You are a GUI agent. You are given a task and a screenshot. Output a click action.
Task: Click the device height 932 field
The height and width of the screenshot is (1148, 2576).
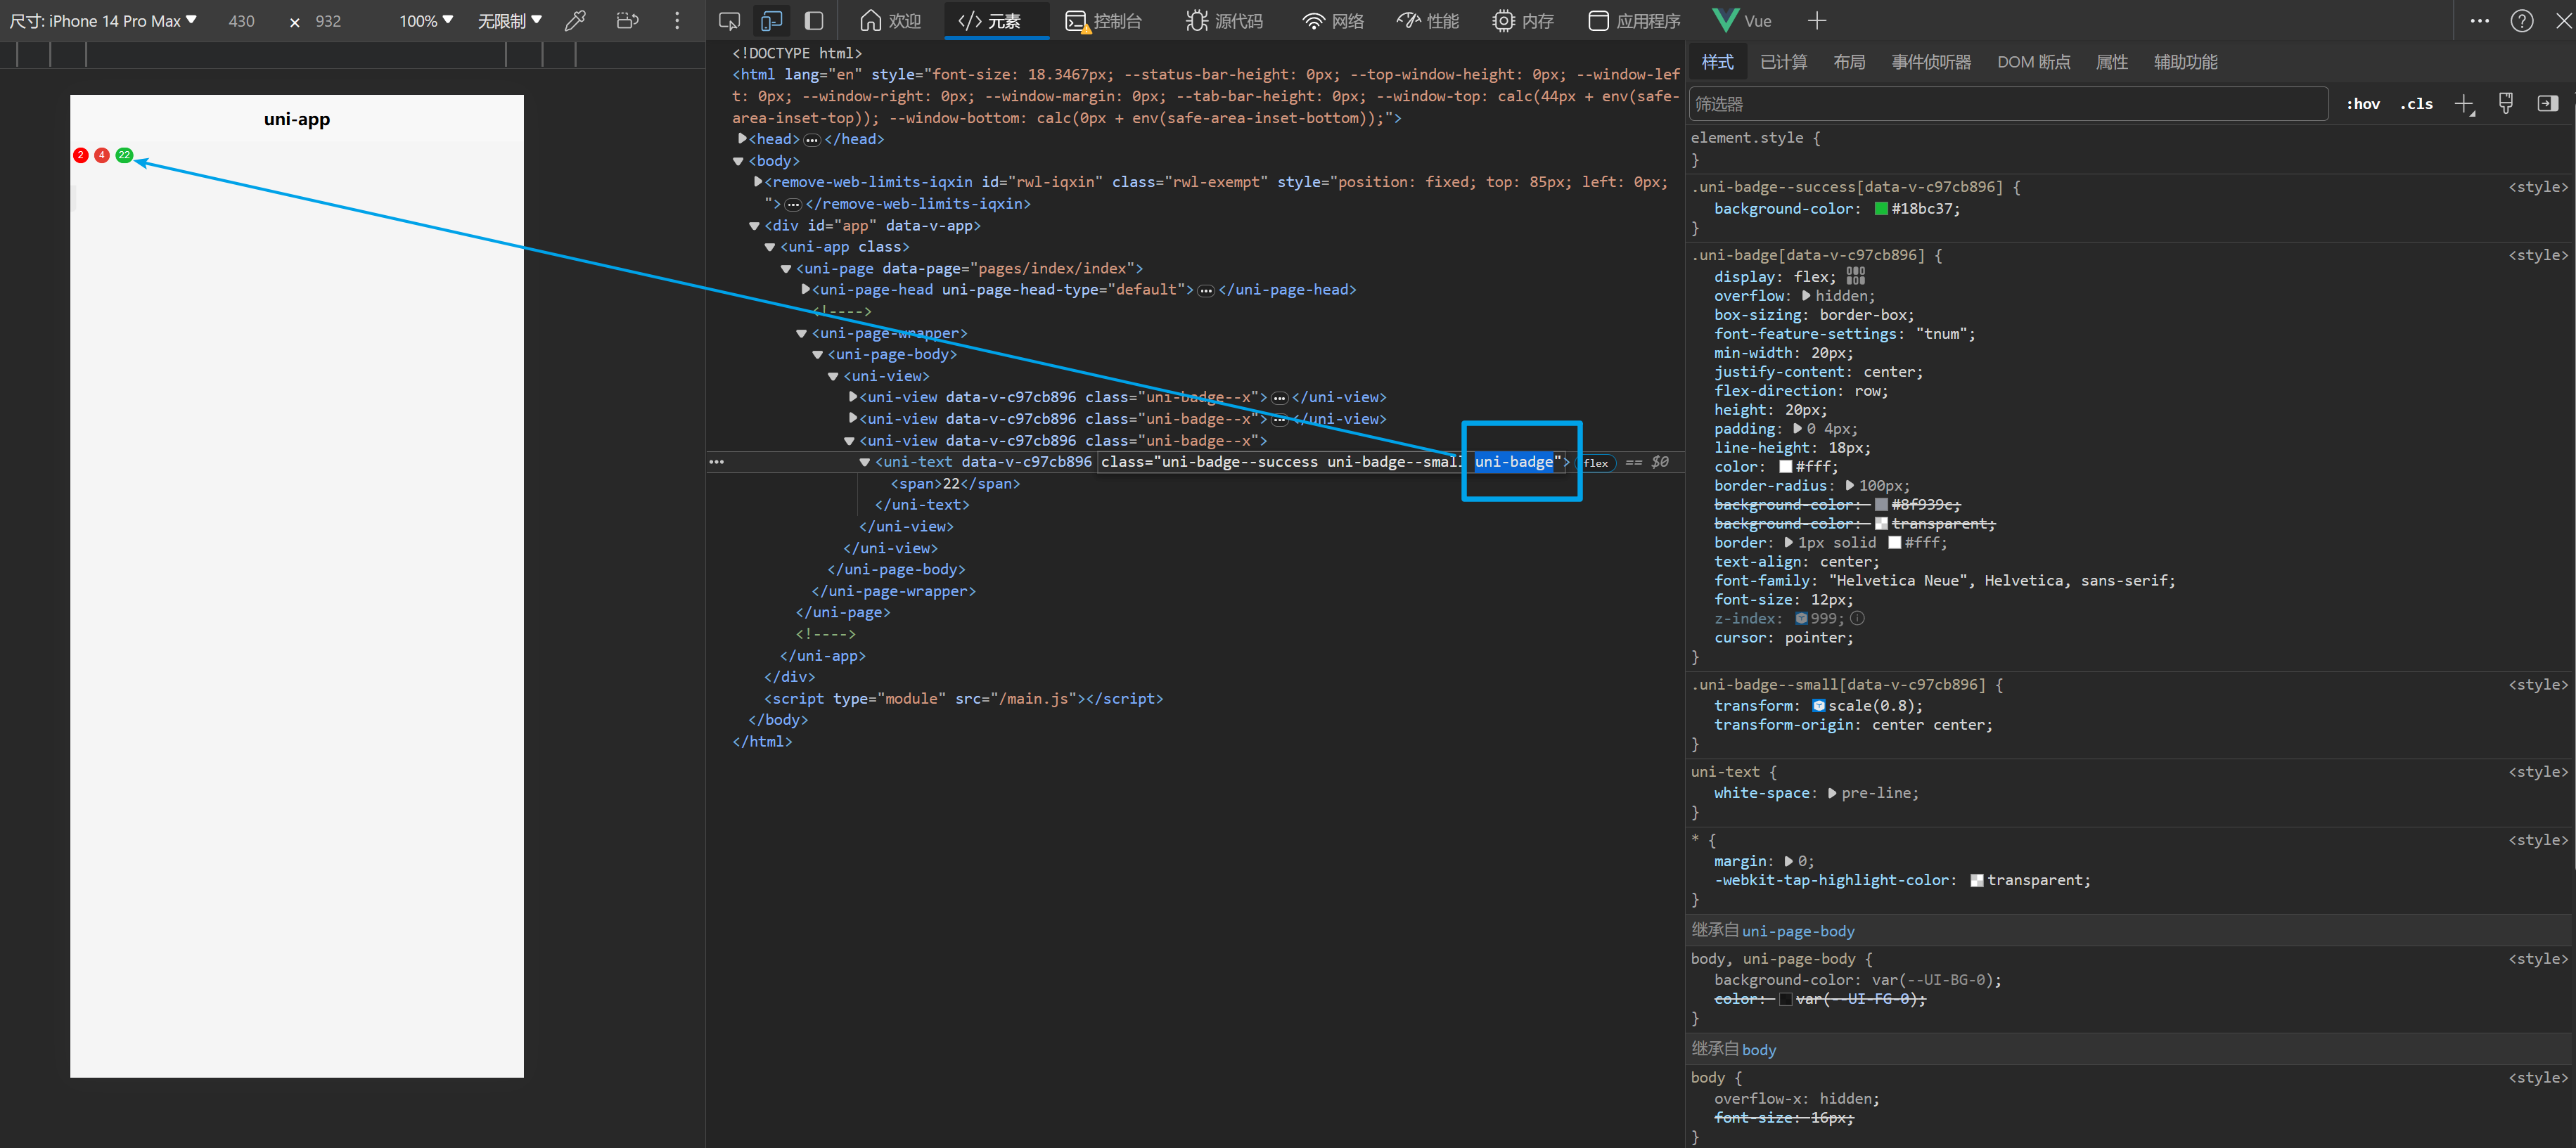click(x=328, y=21)
